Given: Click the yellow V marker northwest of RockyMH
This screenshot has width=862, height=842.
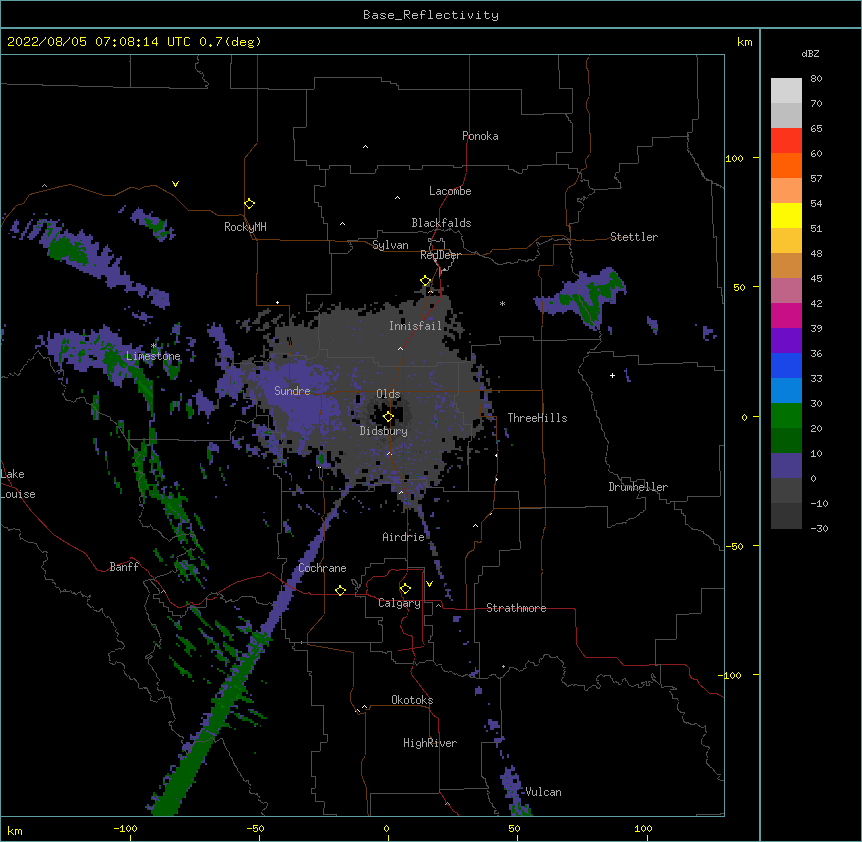Looking at the screenshot, I should [x=175, y=184].
